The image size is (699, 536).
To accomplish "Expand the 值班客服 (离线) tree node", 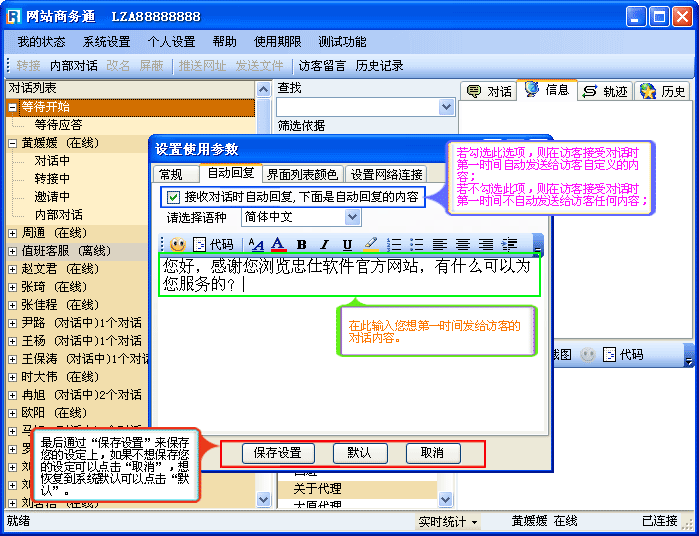I will point(12,250).
